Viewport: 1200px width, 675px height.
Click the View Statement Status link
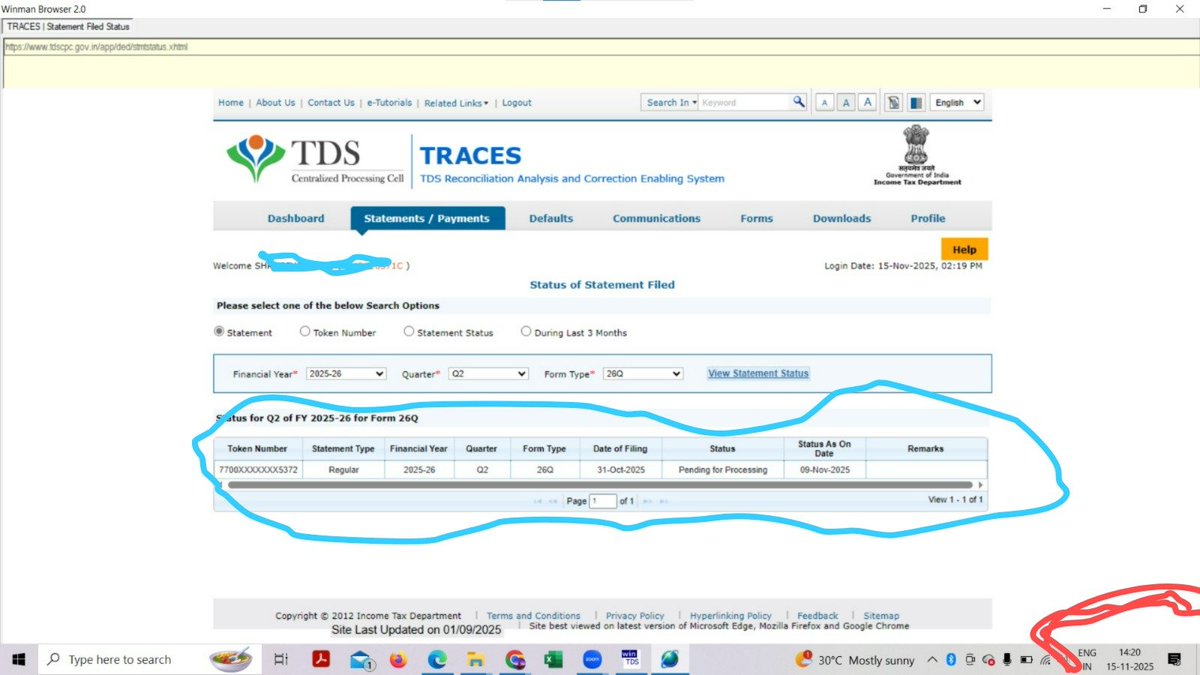[758, 373]
